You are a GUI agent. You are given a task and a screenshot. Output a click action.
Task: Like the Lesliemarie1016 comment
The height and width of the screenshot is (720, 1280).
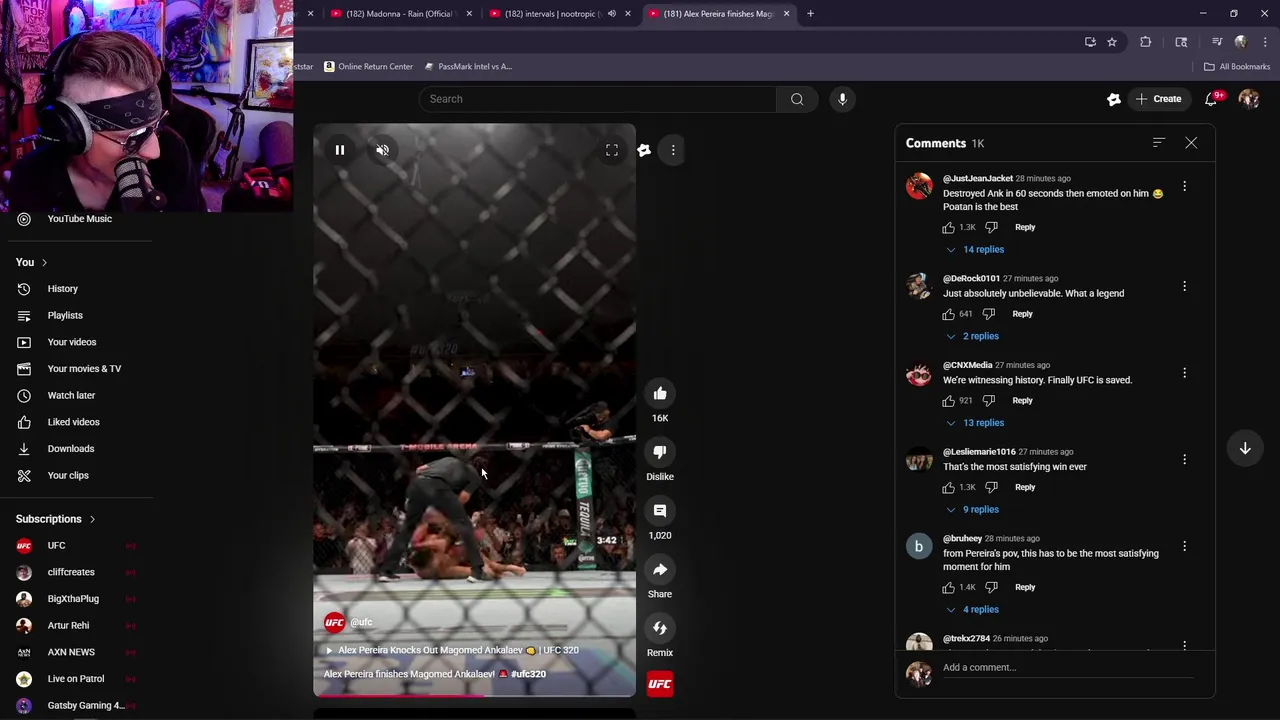point(948,488)
